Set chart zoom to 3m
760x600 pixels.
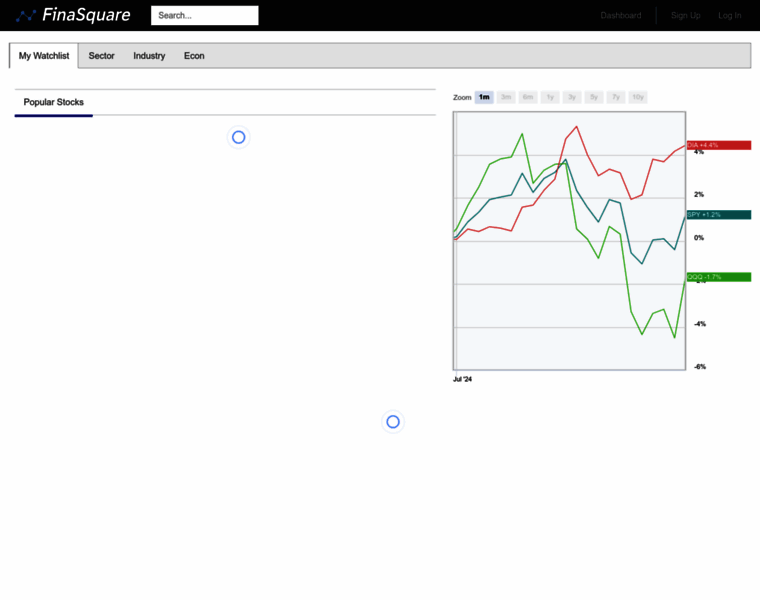[506, 97]
